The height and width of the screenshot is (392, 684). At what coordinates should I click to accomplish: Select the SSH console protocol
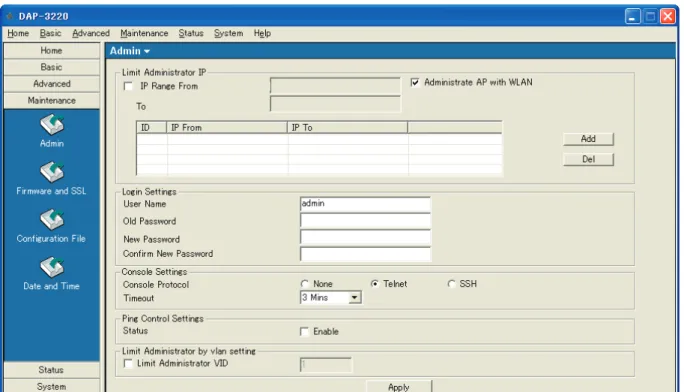pos(451,284)
